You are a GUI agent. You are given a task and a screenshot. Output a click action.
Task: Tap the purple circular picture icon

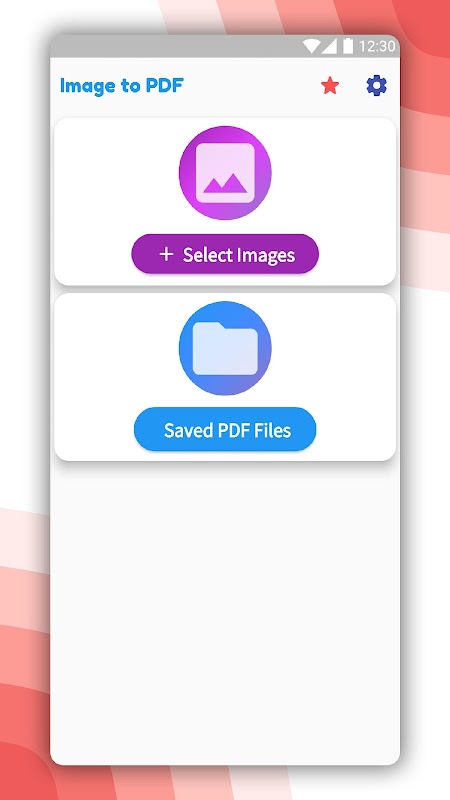click(225, 172)
